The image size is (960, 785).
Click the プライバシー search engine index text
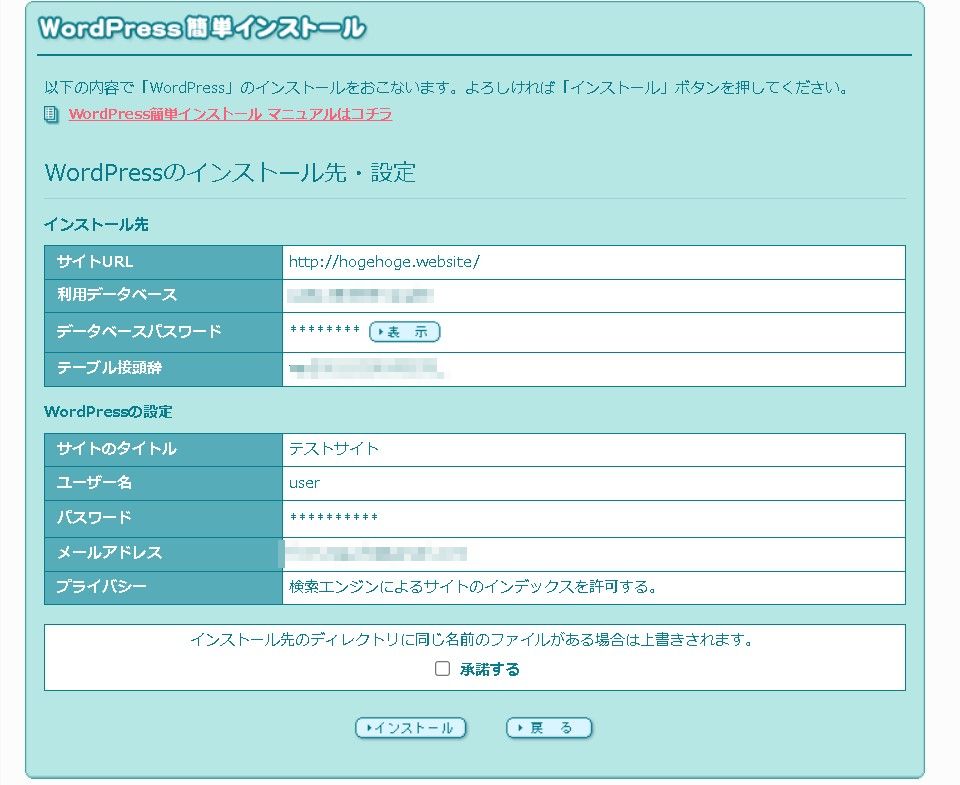[473, 587]
